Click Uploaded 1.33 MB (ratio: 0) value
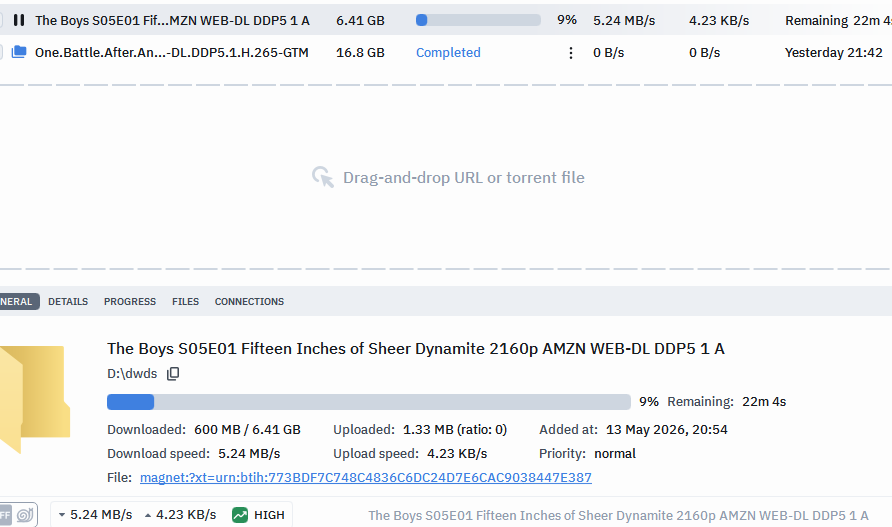Screen dimensions: 892x527 [455, 430]
